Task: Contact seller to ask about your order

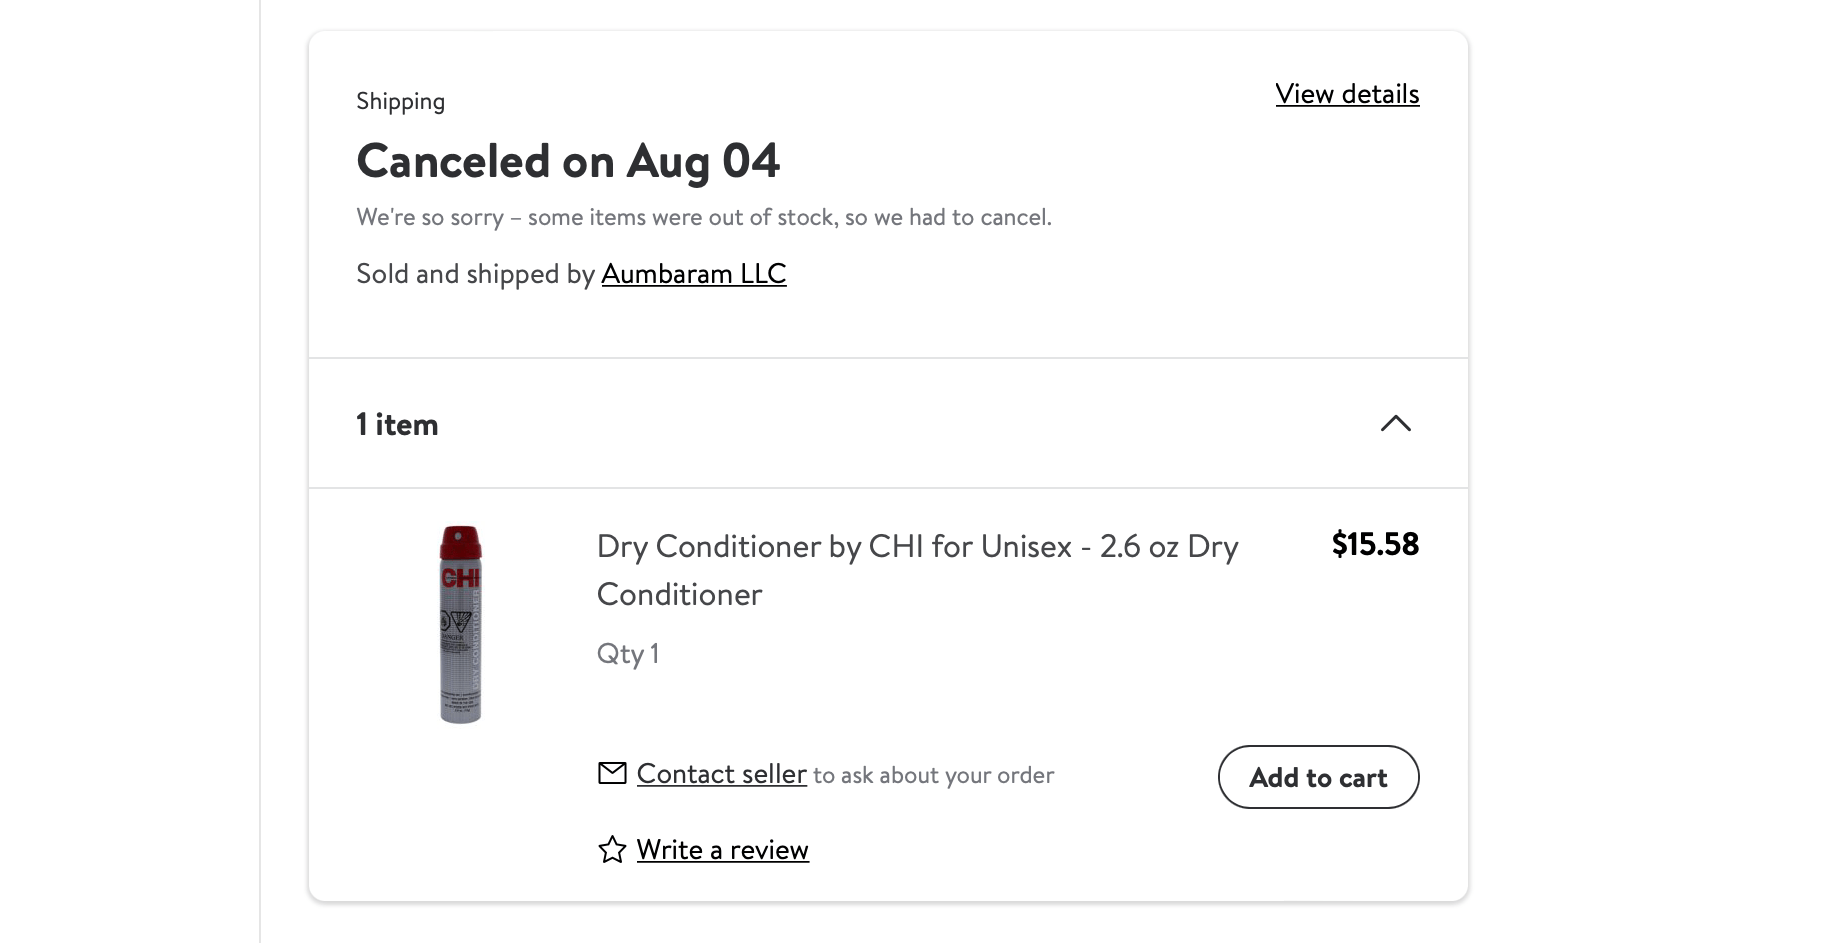Action: tap(721, 773)
